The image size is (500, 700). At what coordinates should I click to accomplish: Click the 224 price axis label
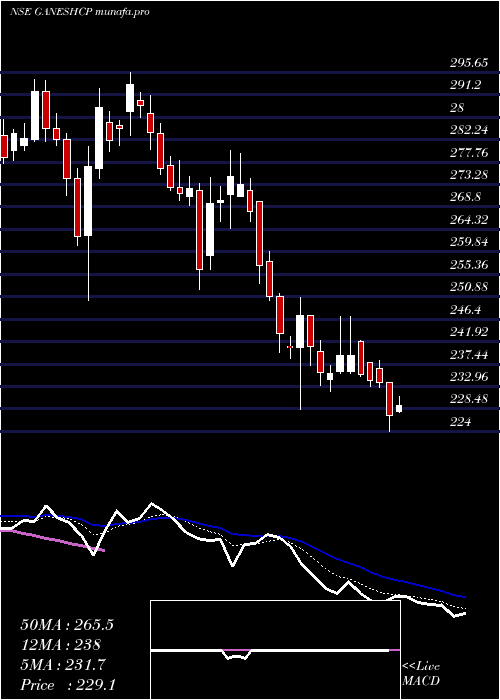(460, 422)
